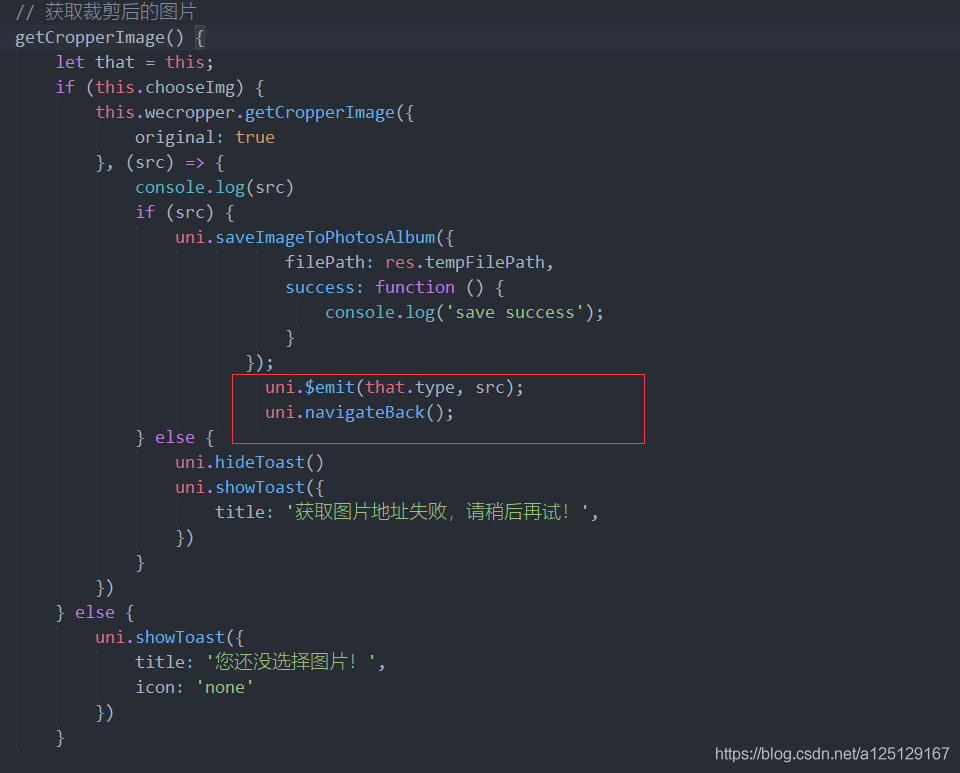This screenshot has width=960, height=773.
Task: Click 'uni.navigateBack();' line
Action: (359, 413)
